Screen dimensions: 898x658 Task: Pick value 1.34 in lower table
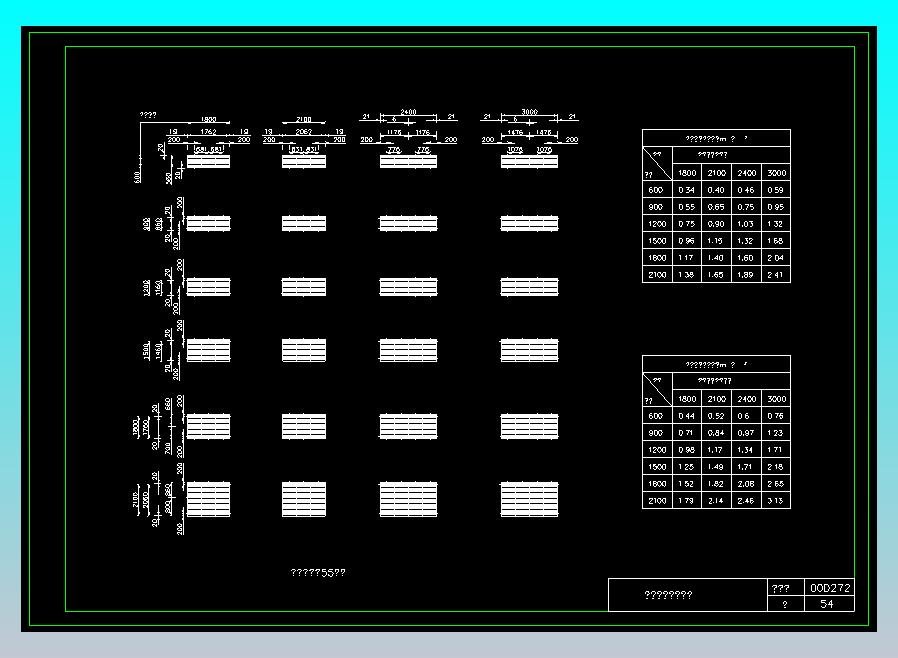pyautogui.click(x=746, y=450)
